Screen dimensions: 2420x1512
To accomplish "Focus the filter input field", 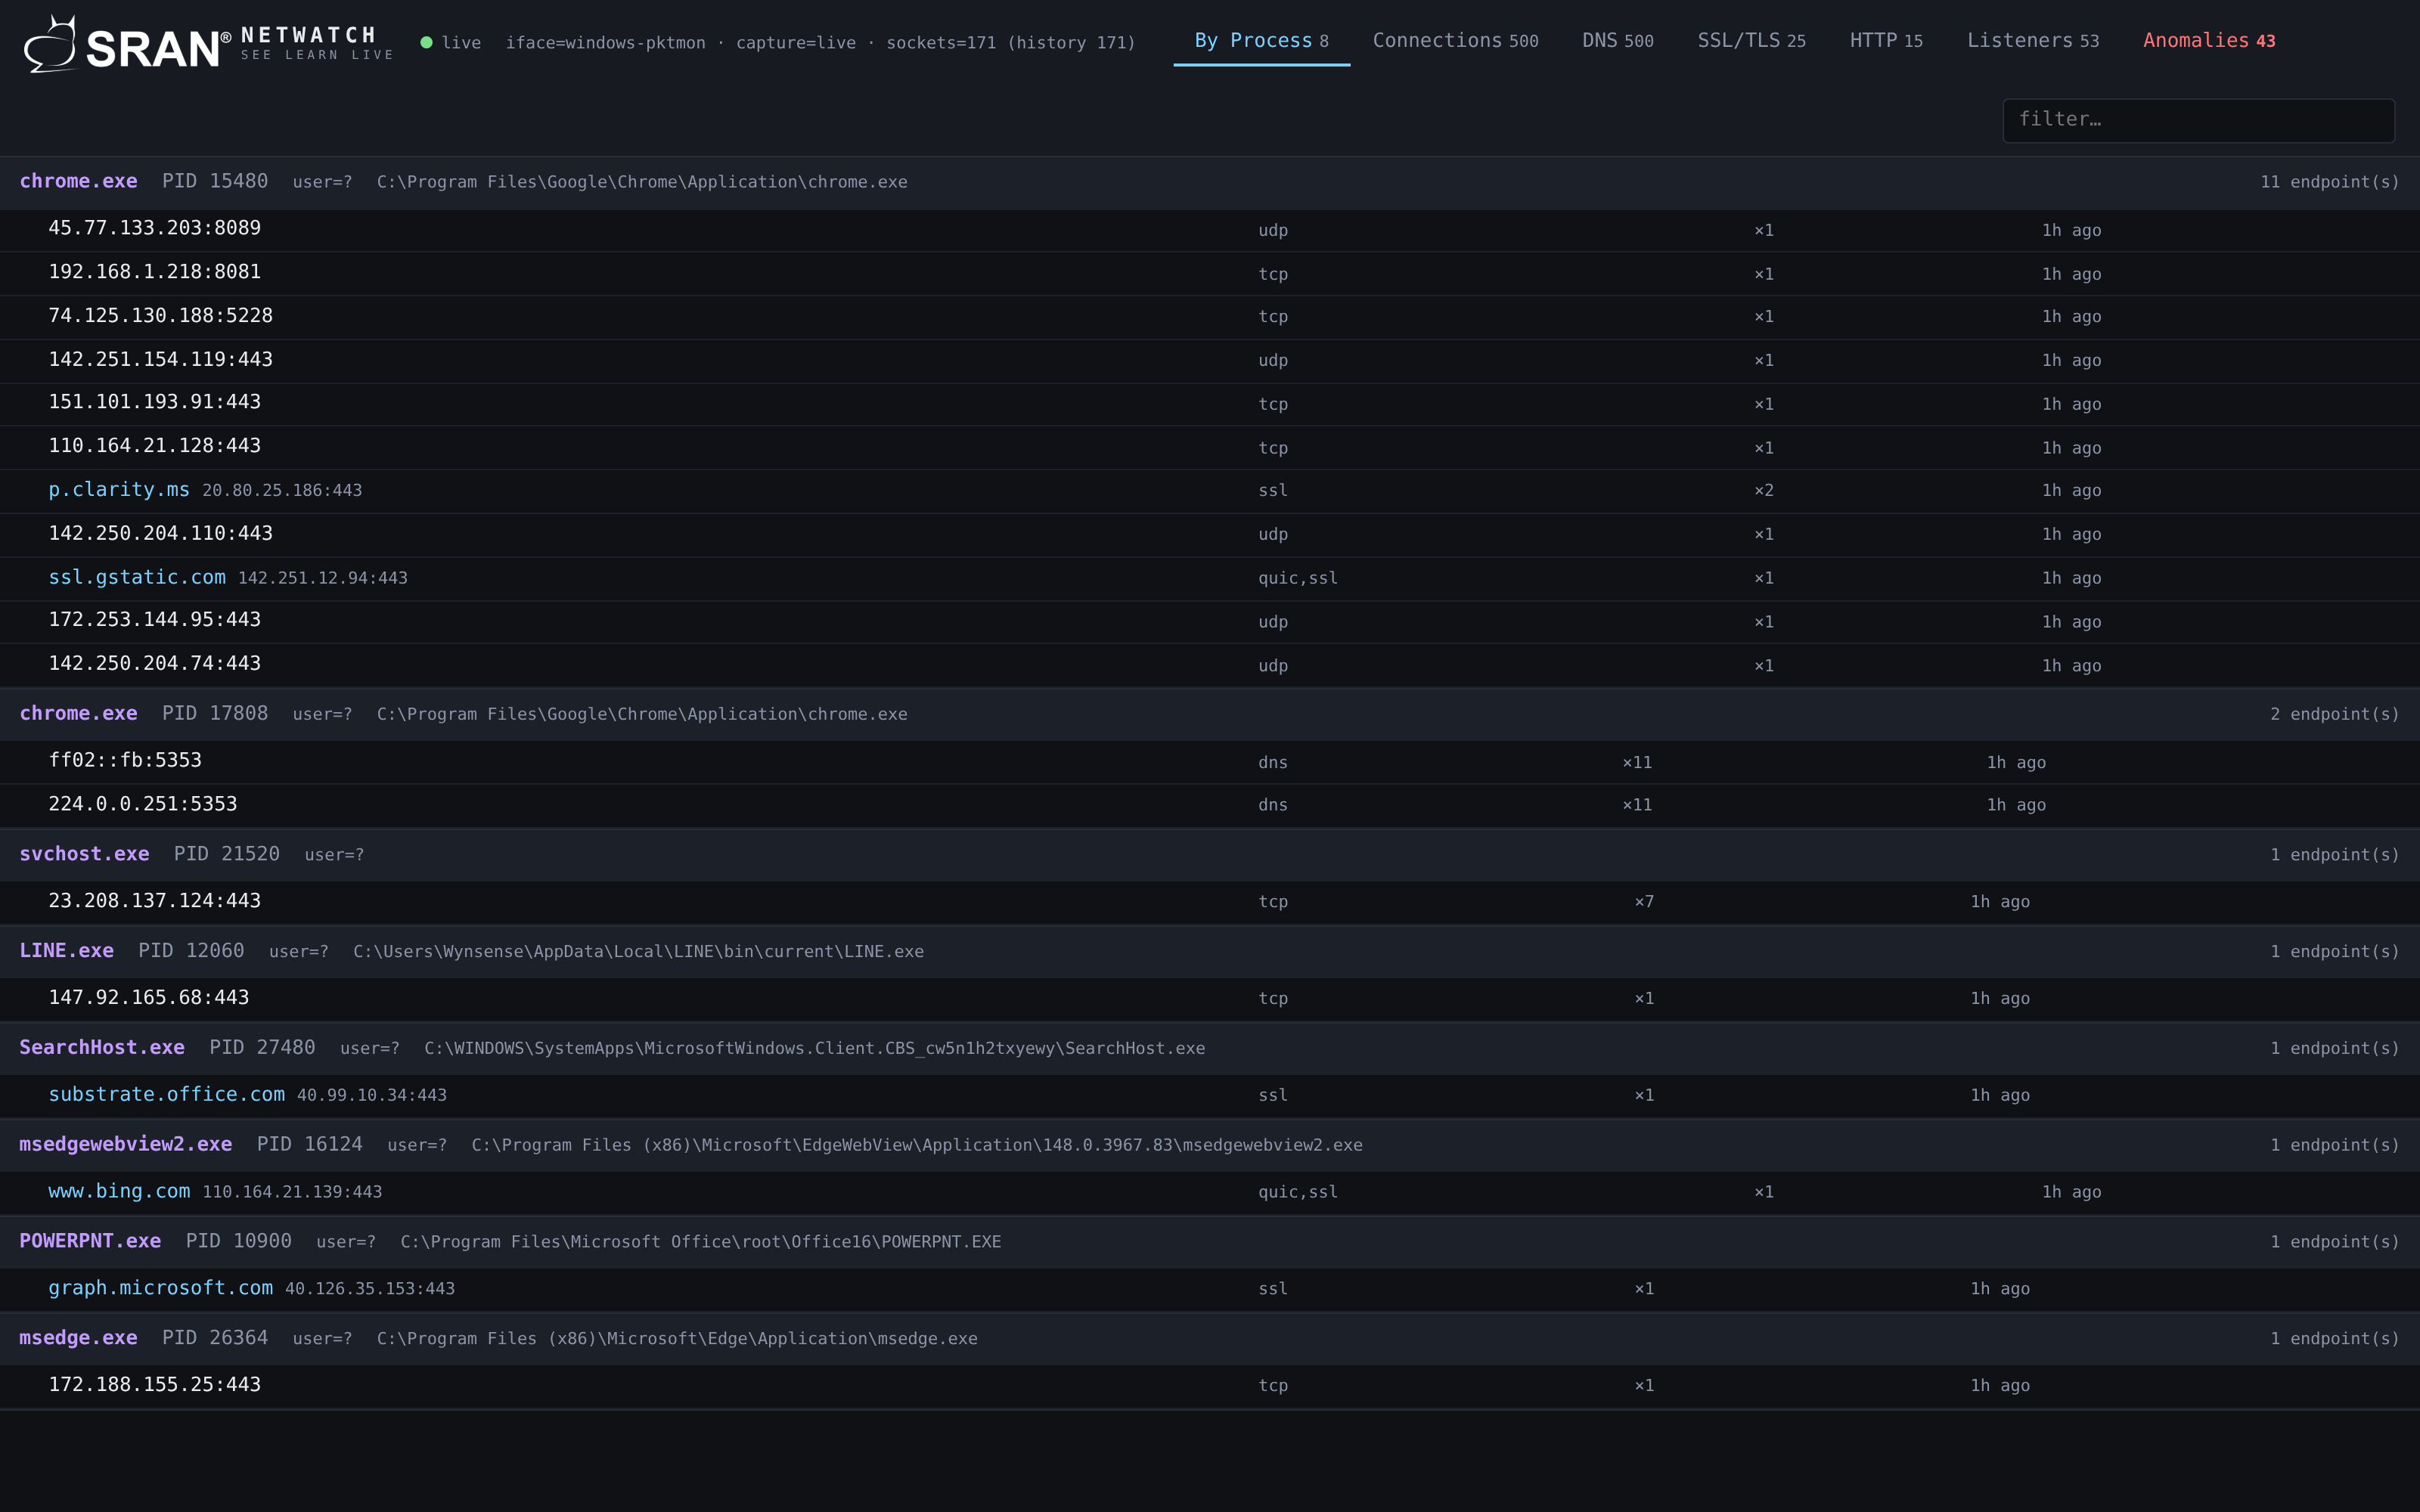I will (2198, 120).
